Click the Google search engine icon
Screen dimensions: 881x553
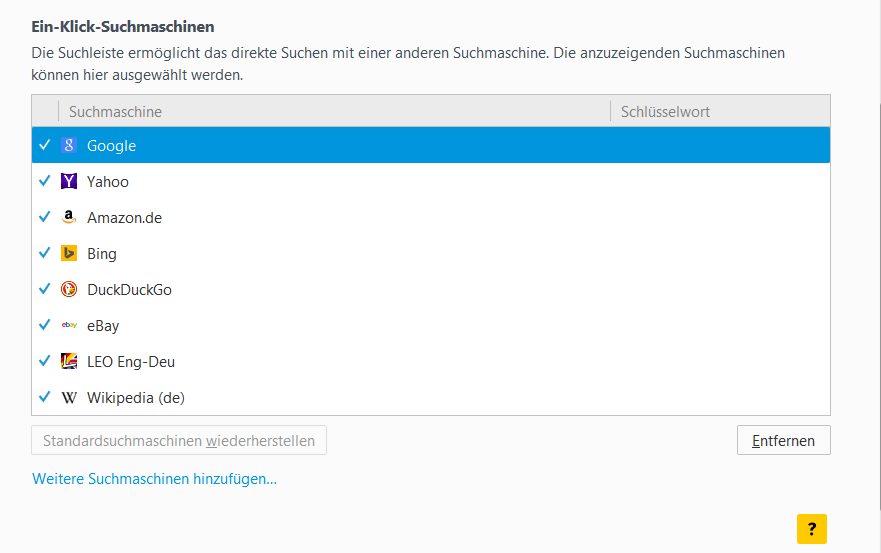coord(69,146)
